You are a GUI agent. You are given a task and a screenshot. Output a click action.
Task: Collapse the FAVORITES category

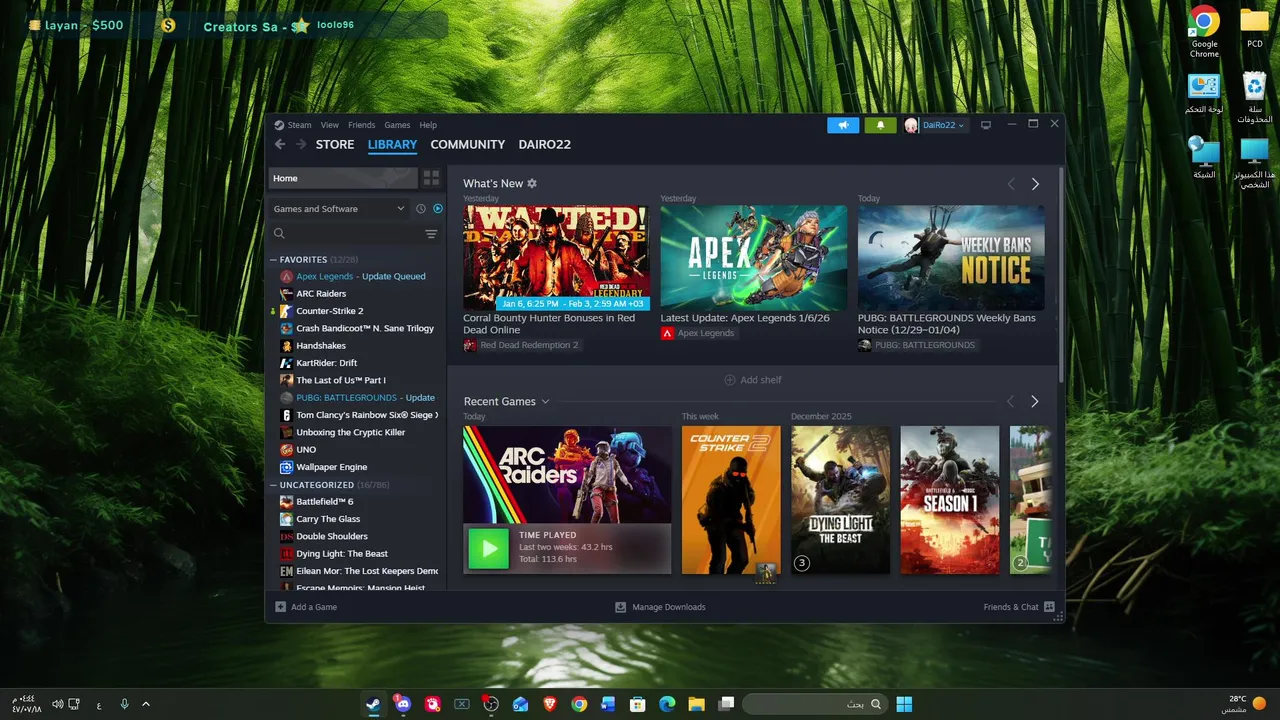(x=274, y=260)
